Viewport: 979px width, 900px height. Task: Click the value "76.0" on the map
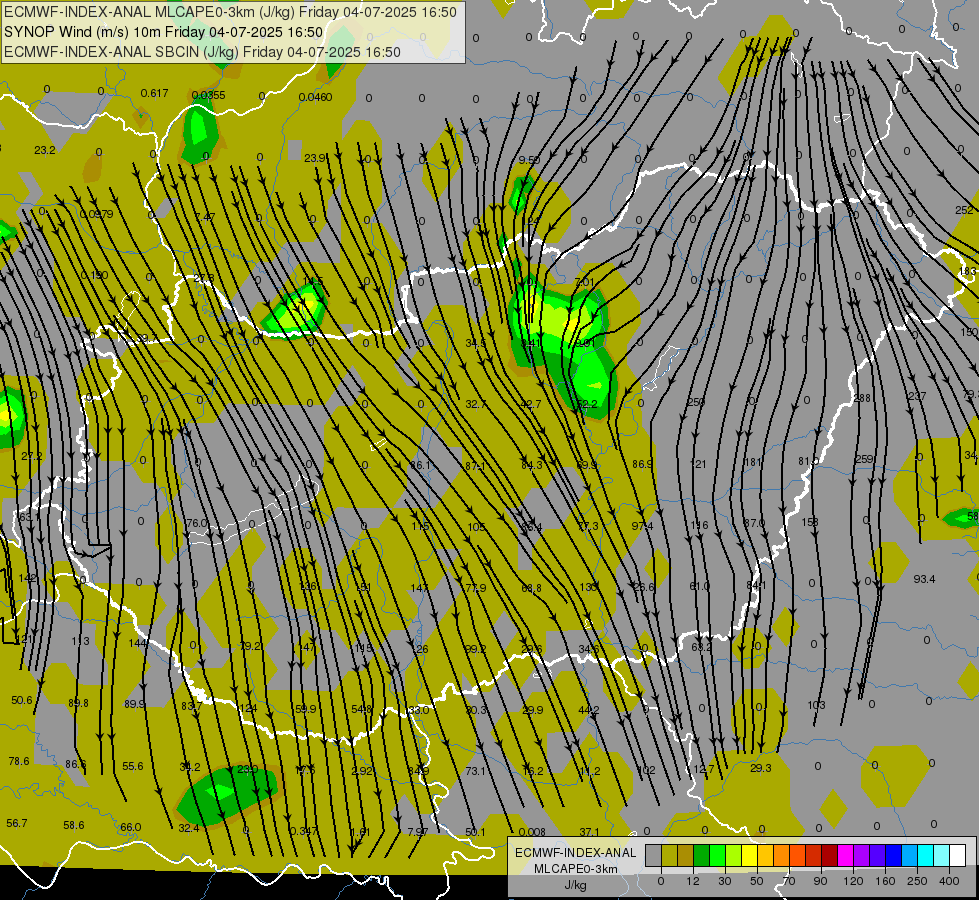coord(196,523)
